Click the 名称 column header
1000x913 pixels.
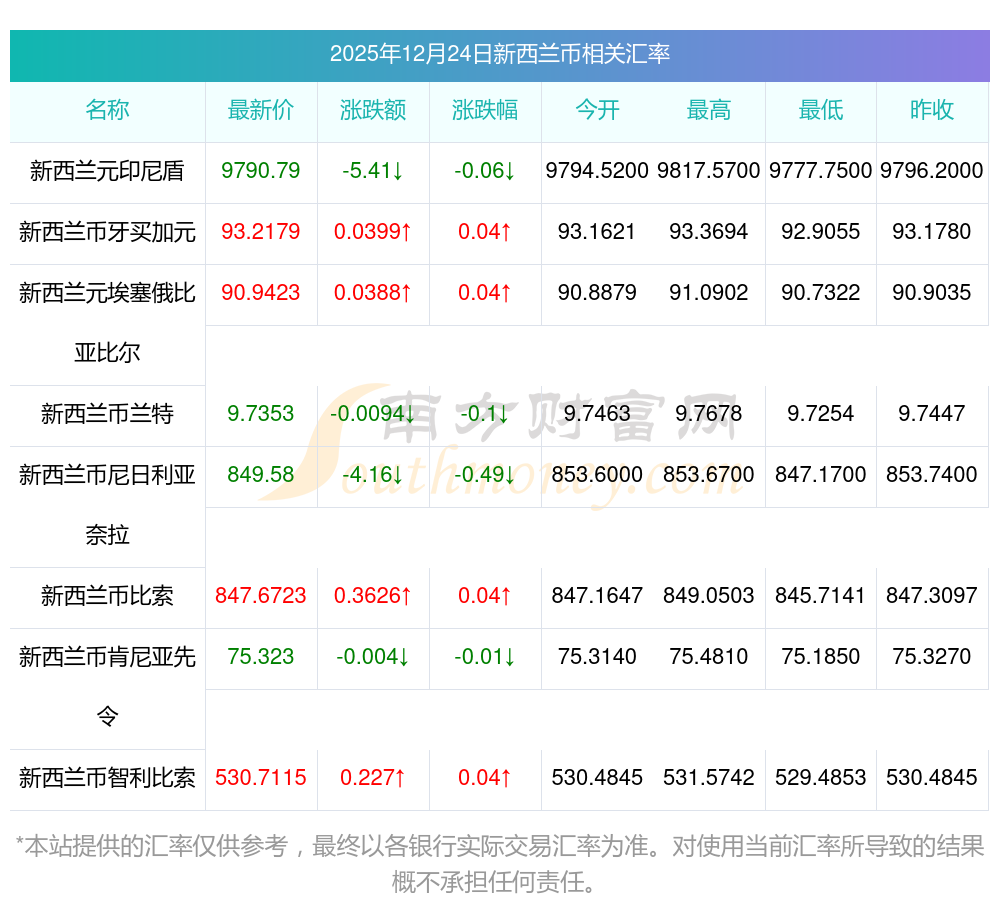107,110
